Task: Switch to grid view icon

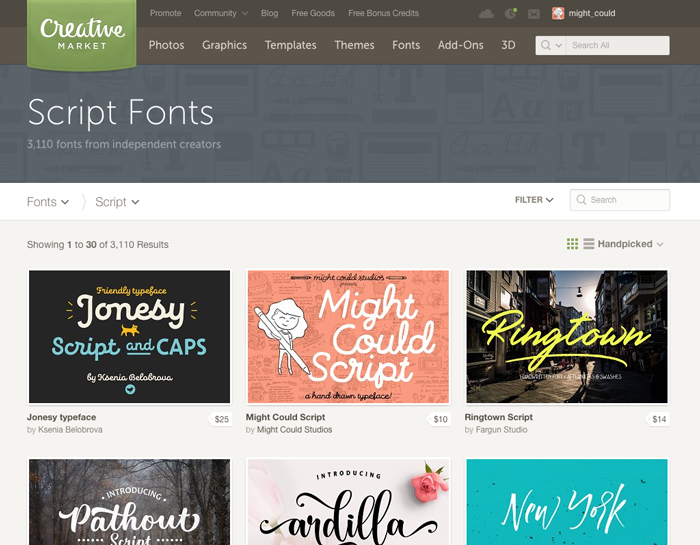Action: pyautogui.click(x=572, y=244)
